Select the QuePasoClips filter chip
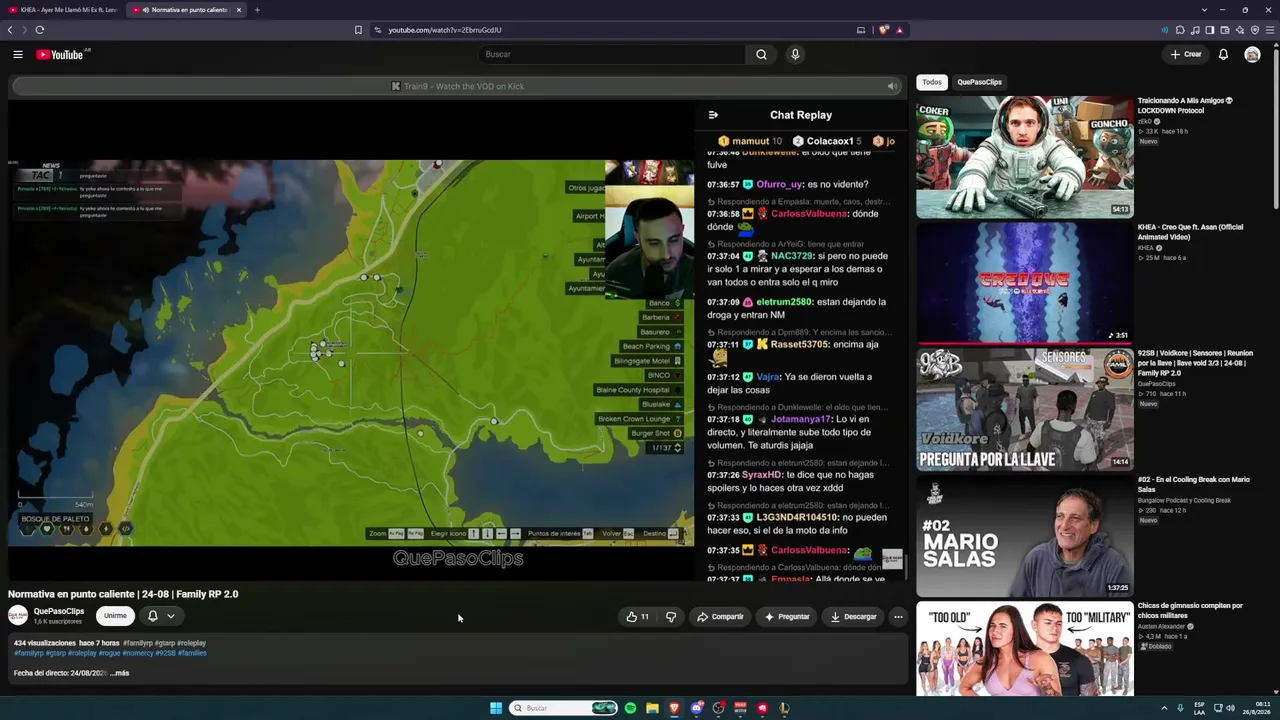The height and width of the screenshot is (720, 1280). tap(980, 82)
